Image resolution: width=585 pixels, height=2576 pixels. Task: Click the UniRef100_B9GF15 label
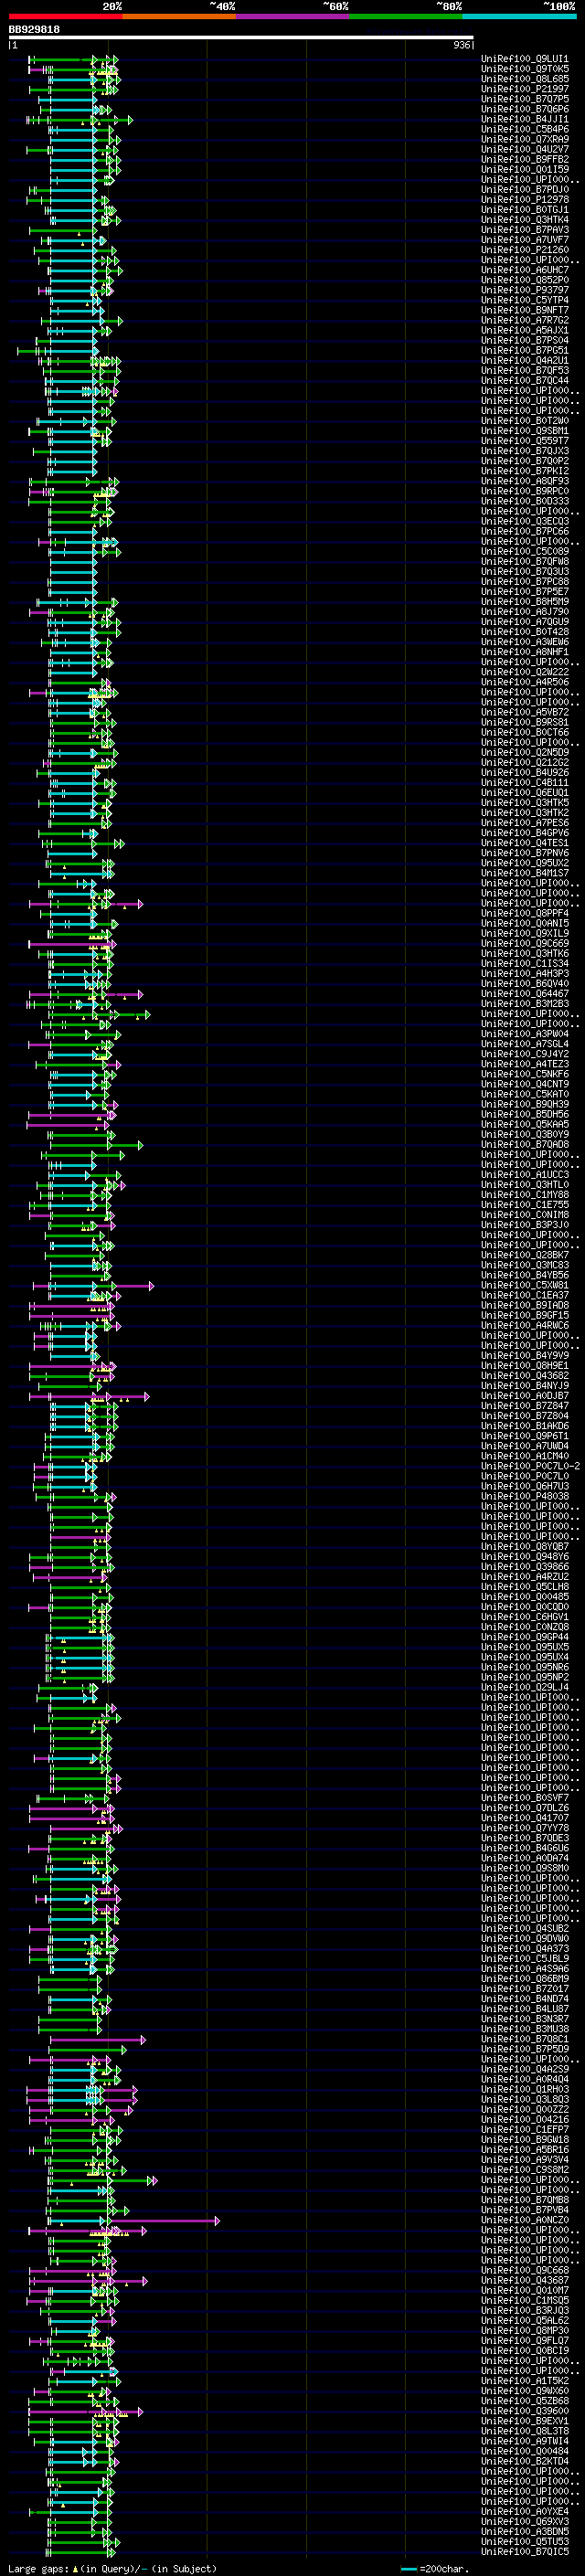pos(525,1315)
